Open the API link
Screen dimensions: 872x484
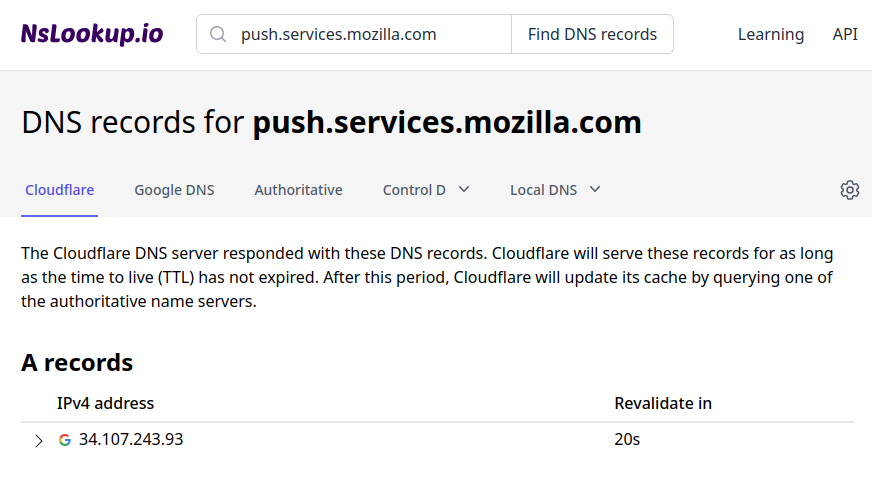click(845, 34)
